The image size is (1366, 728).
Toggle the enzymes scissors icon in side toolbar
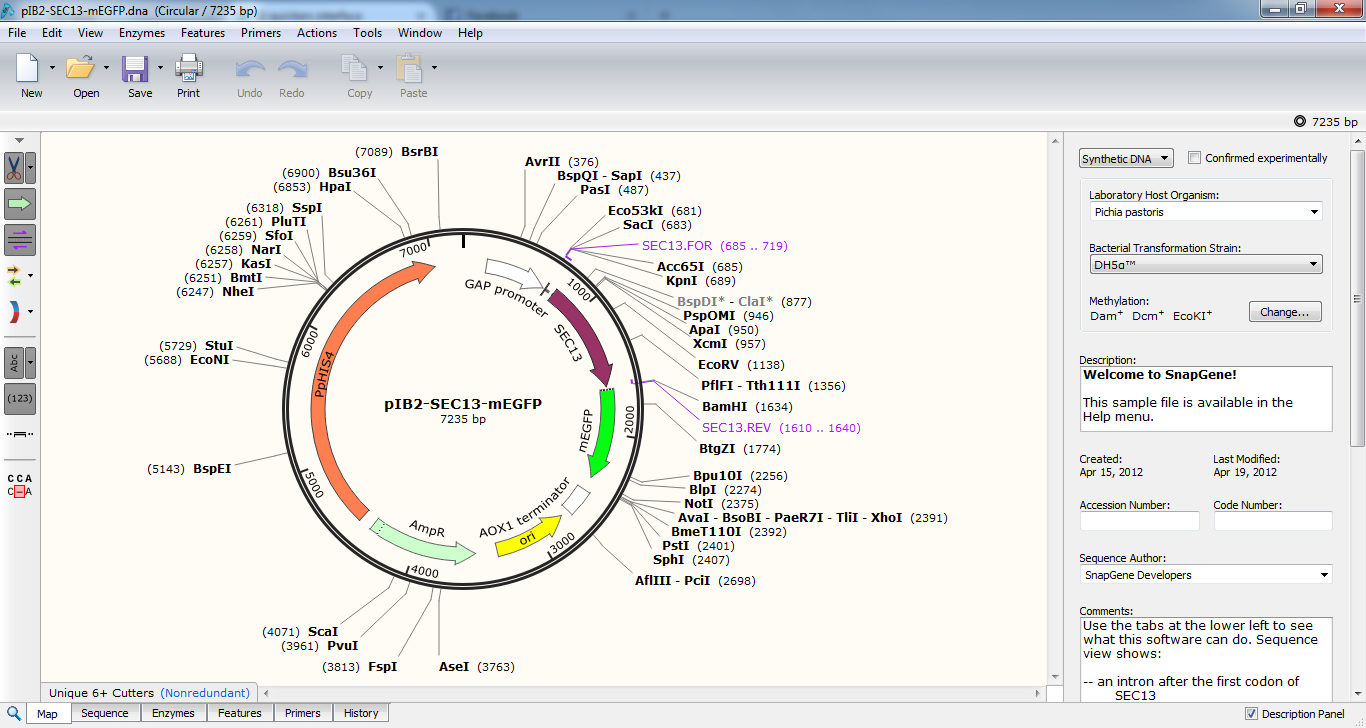pos(15,166)
